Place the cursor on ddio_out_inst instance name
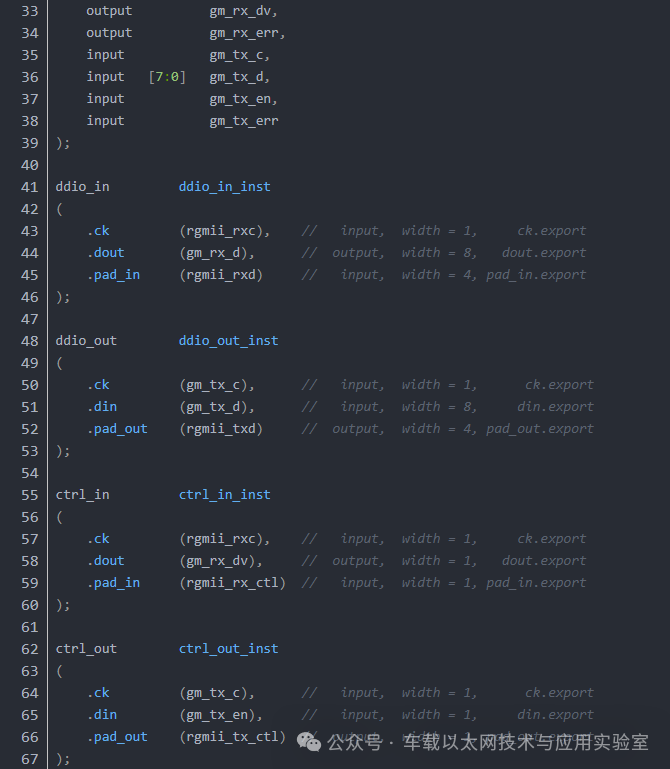Viewport: 670px width, 769px height. tap(229, 341)
